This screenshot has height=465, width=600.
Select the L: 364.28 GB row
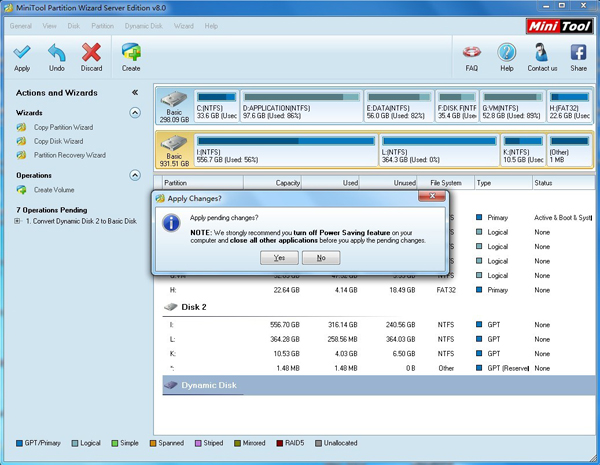(x=379, y=339)
